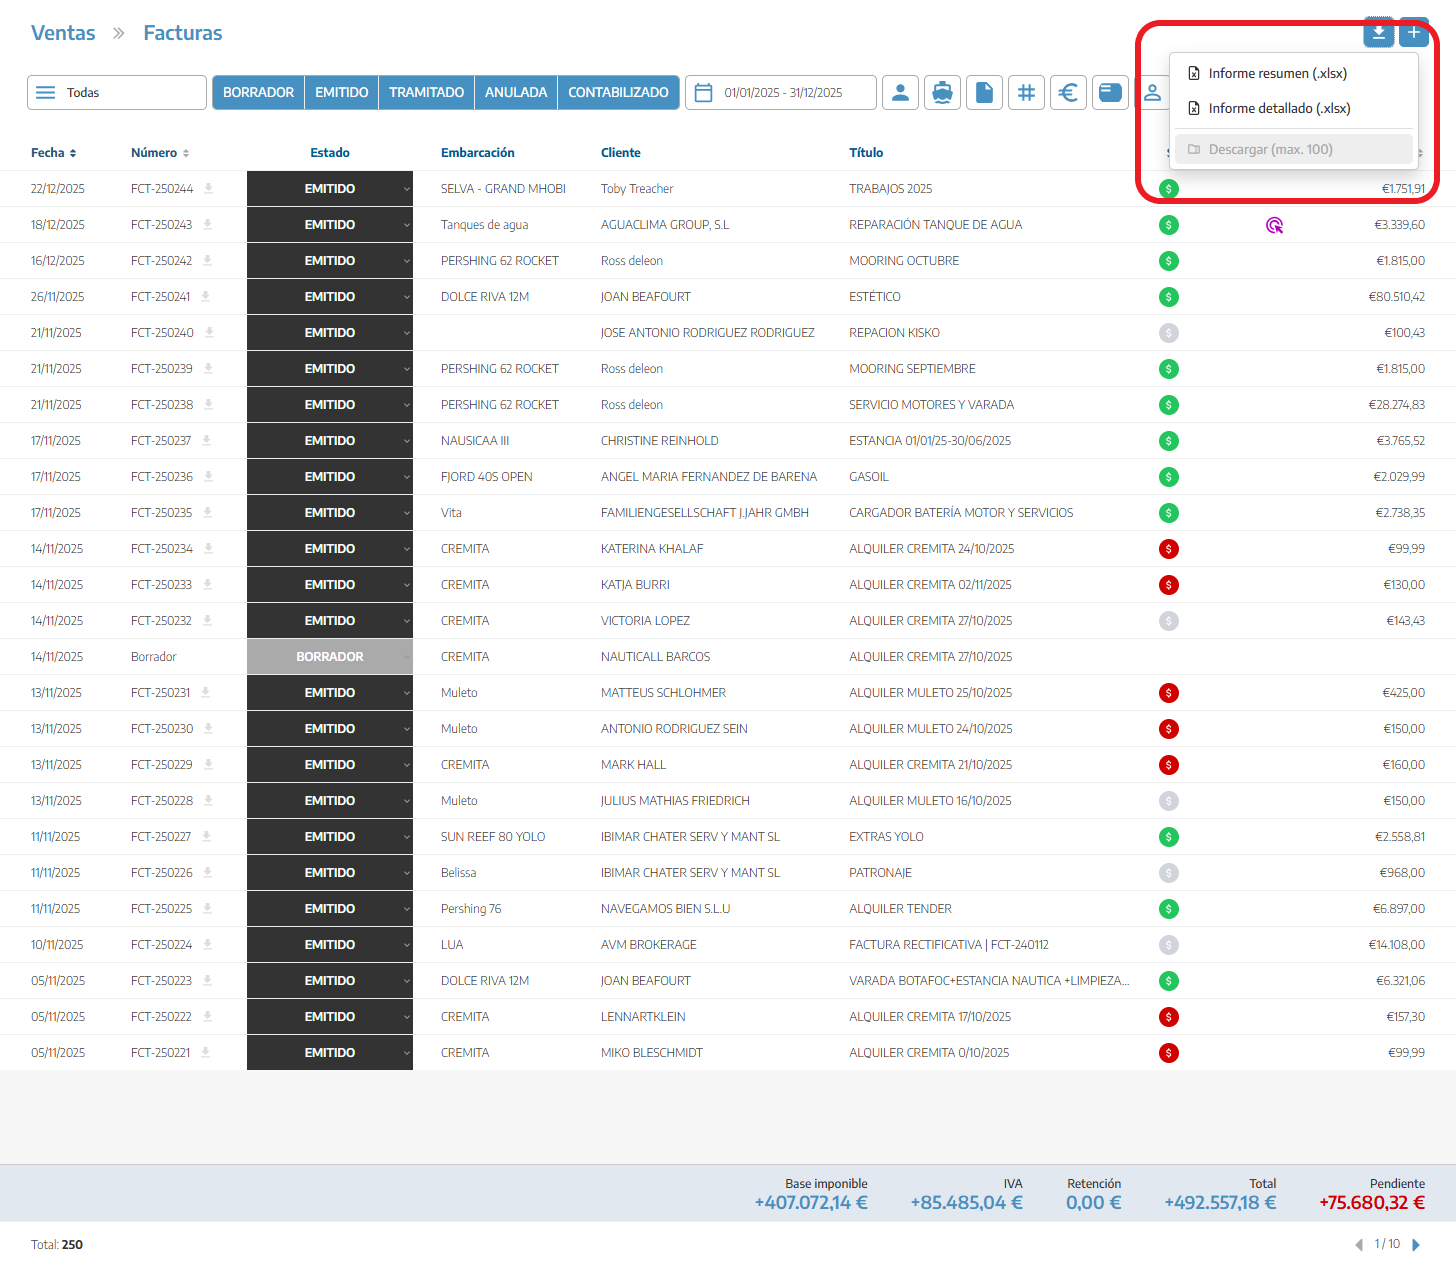Sort by Fecha using its sort arrows

73,153
